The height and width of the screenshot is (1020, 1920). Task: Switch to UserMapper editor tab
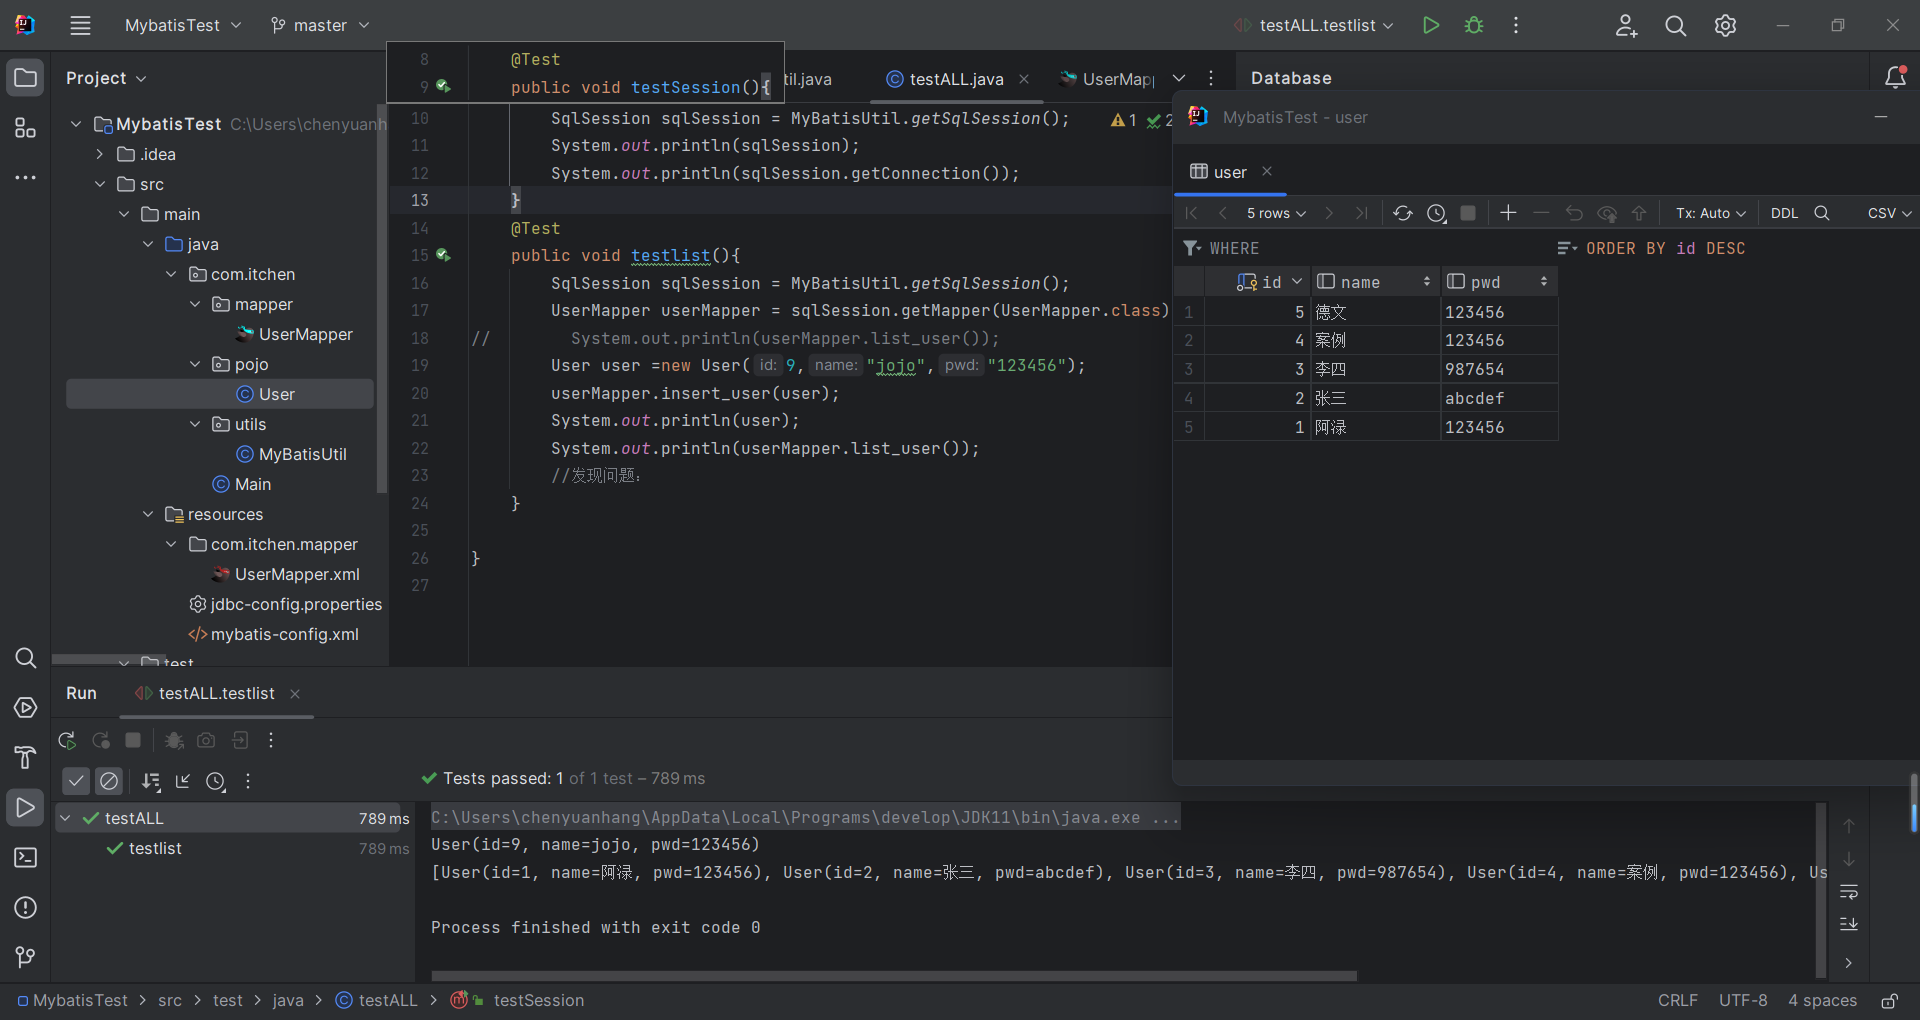coord(1108,79)
